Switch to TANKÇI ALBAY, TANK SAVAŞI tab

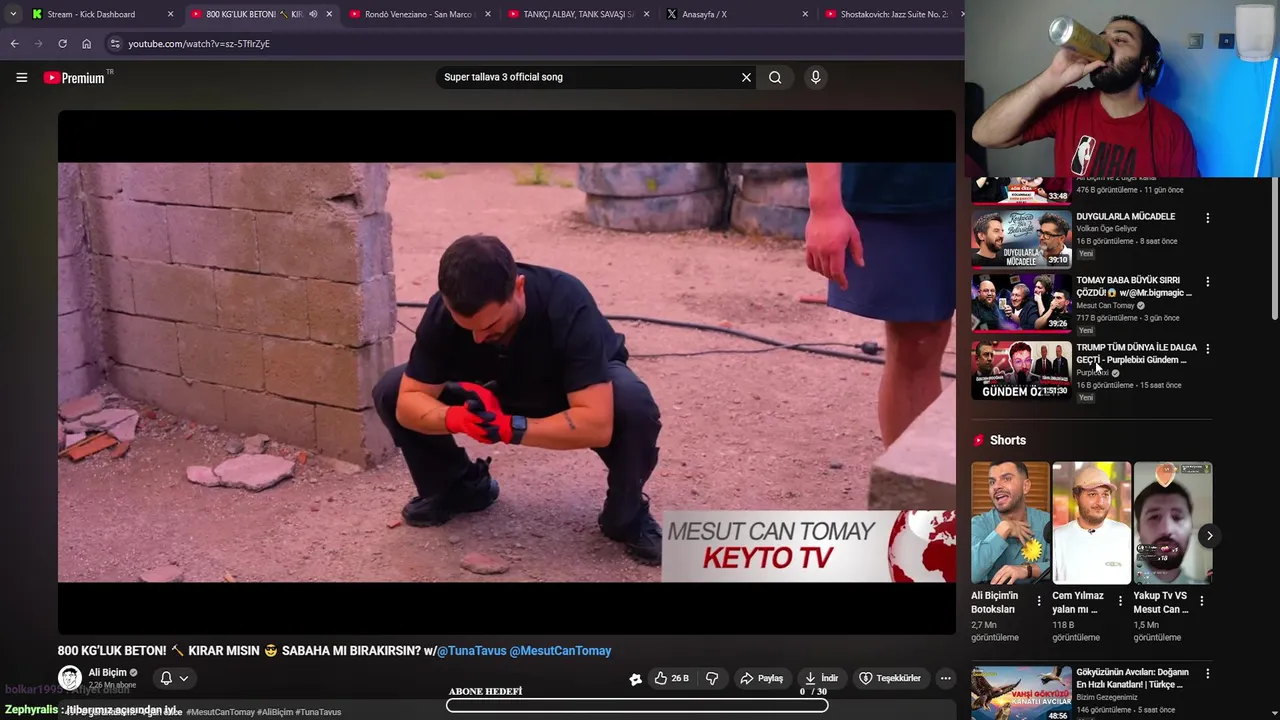coord(578,14)
